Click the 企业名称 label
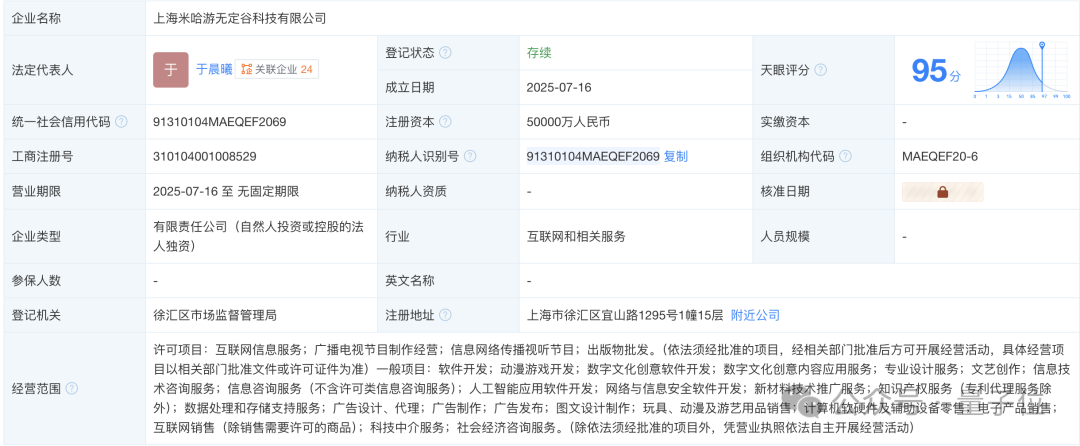 pos(37,19)
